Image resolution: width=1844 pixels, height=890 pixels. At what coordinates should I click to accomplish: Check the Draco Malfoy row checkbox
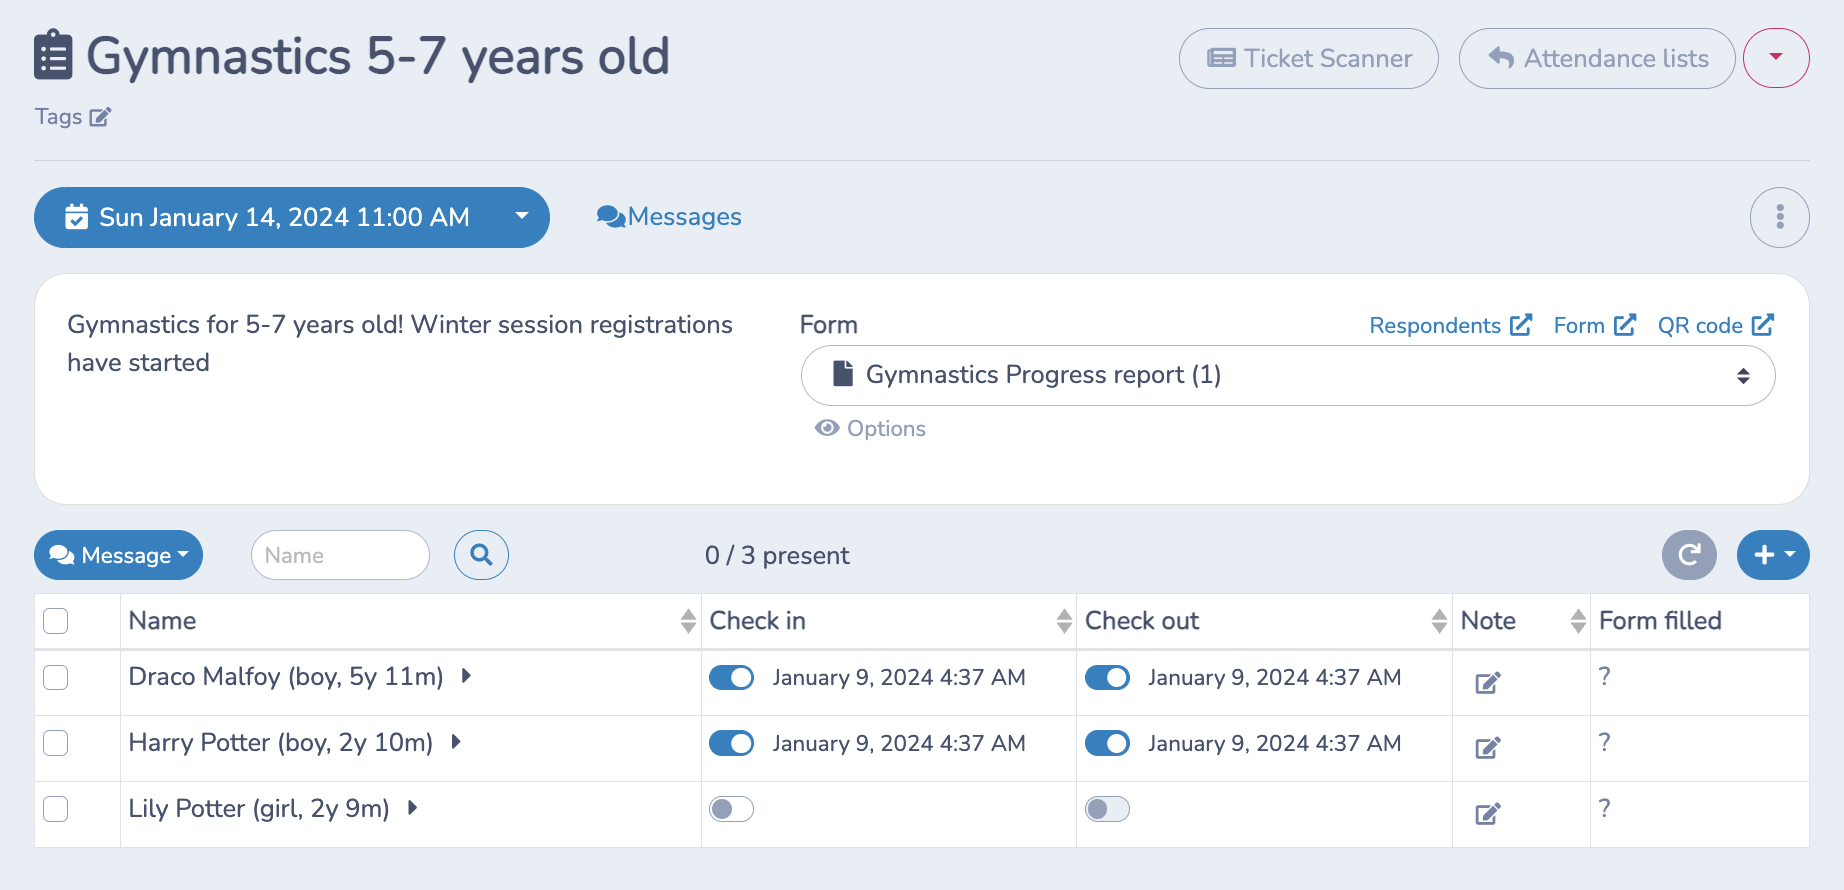[56, 677]
